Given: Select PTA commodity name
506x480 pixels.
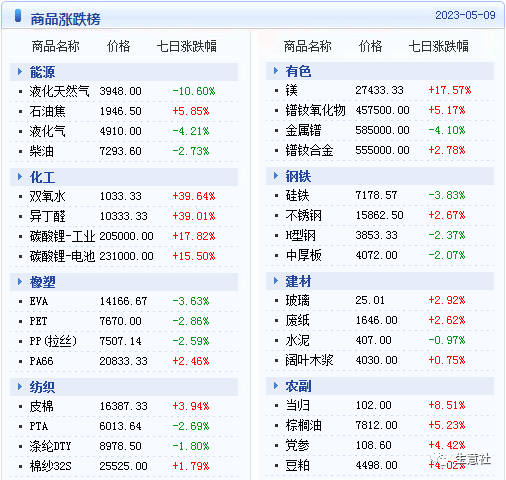Looking at the screenshot, I should click(39, 426).
